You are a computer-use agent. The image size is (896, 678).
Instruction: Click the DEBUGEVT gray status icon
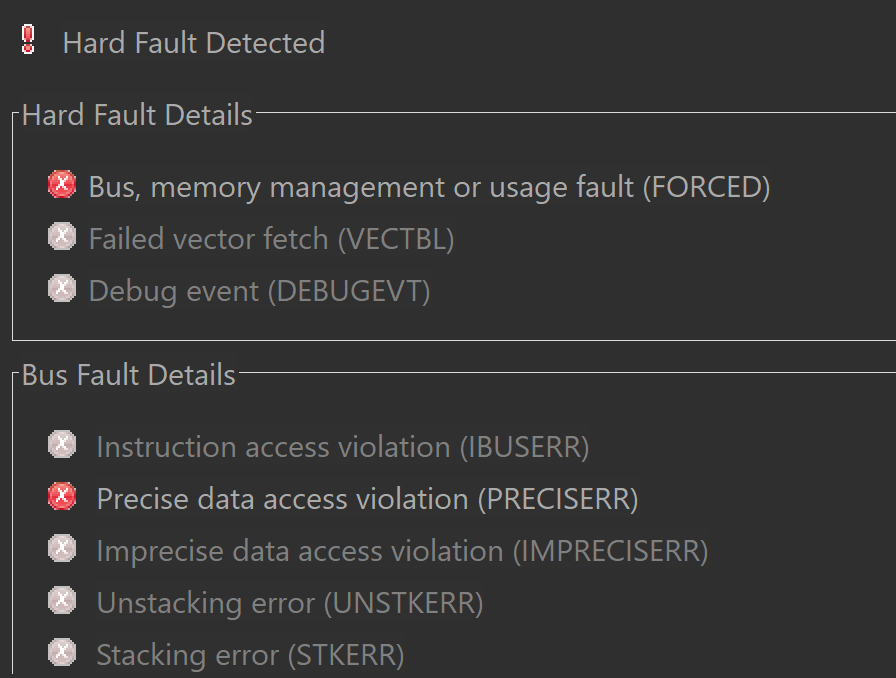point(62,288)
